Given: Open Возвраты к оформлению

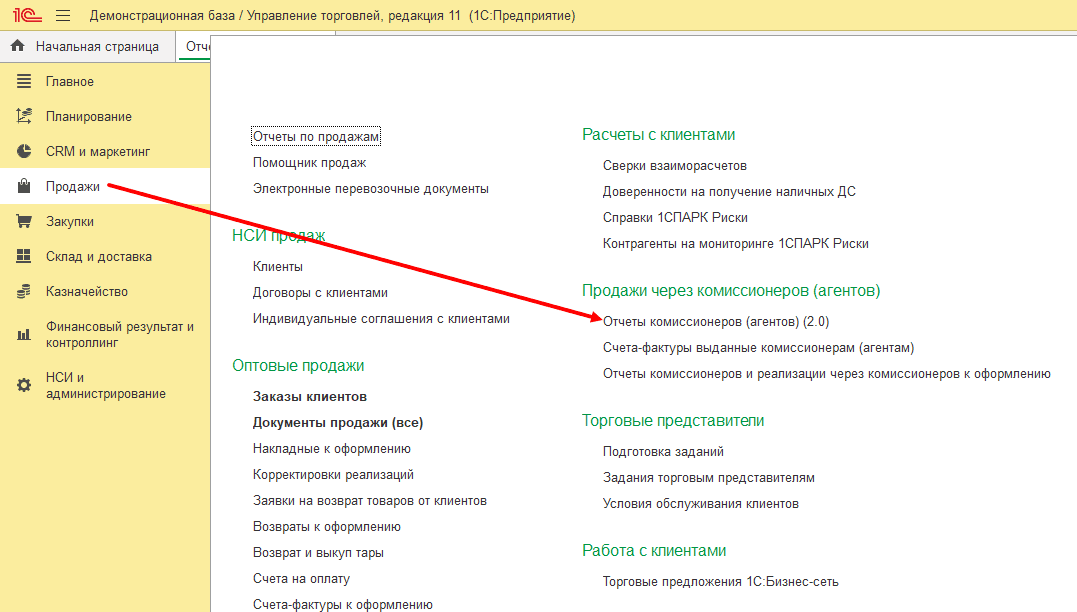Looking at the screenshot, I should pos(327,527).
